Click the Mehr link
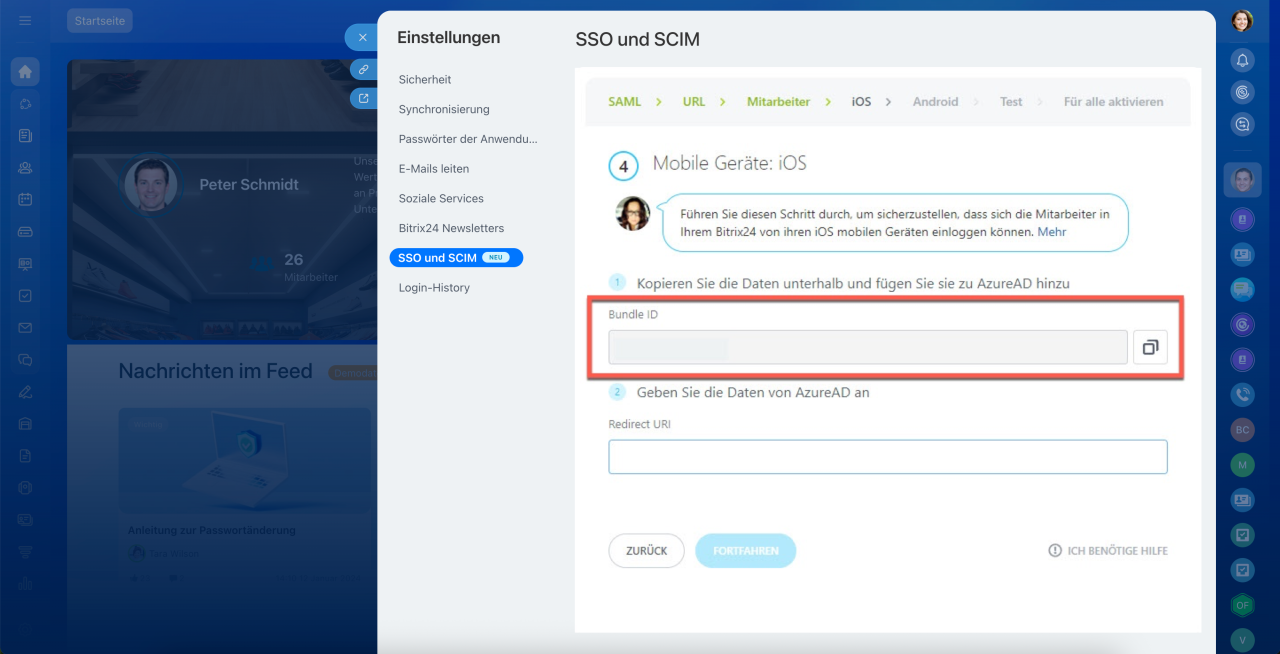 (1052, 231)
